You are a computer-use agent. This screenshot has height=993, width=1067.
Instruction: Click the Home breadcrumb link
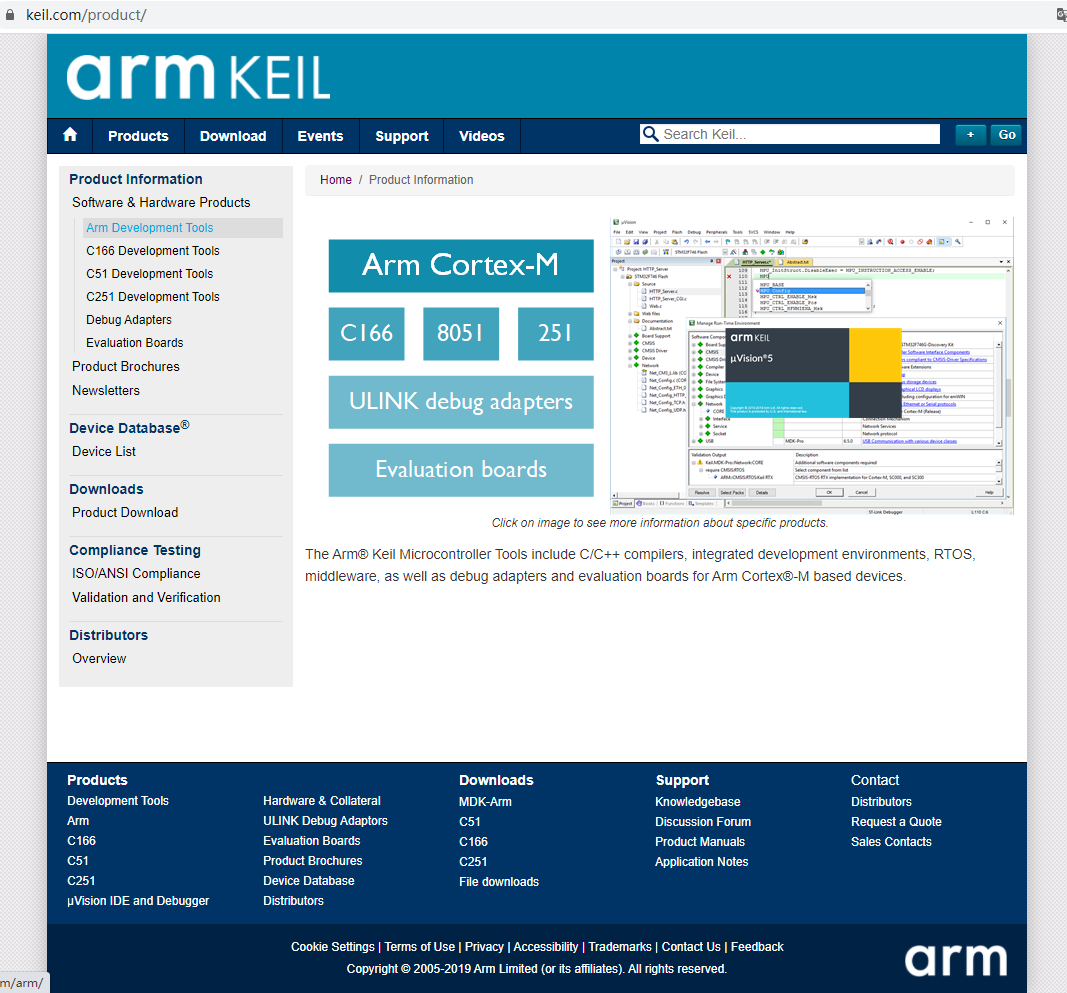[335, 179]
